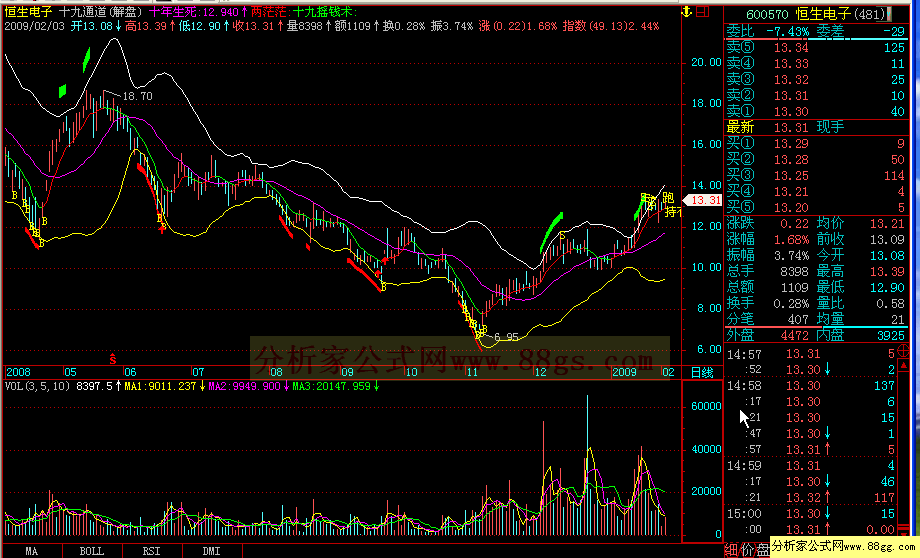920x558 pixels.
Task: Click the red window-layout icon beside the anchor
Action: pyautogui.click(x=703, y=12)
